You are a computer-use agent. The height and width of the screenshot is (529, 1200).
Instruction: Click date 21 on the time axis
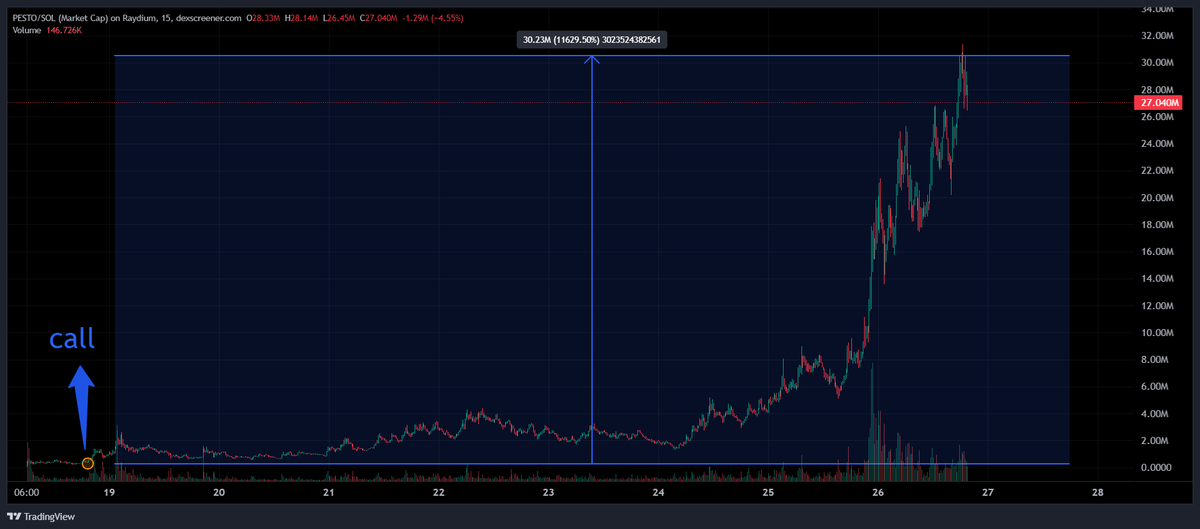pos(329,492)
